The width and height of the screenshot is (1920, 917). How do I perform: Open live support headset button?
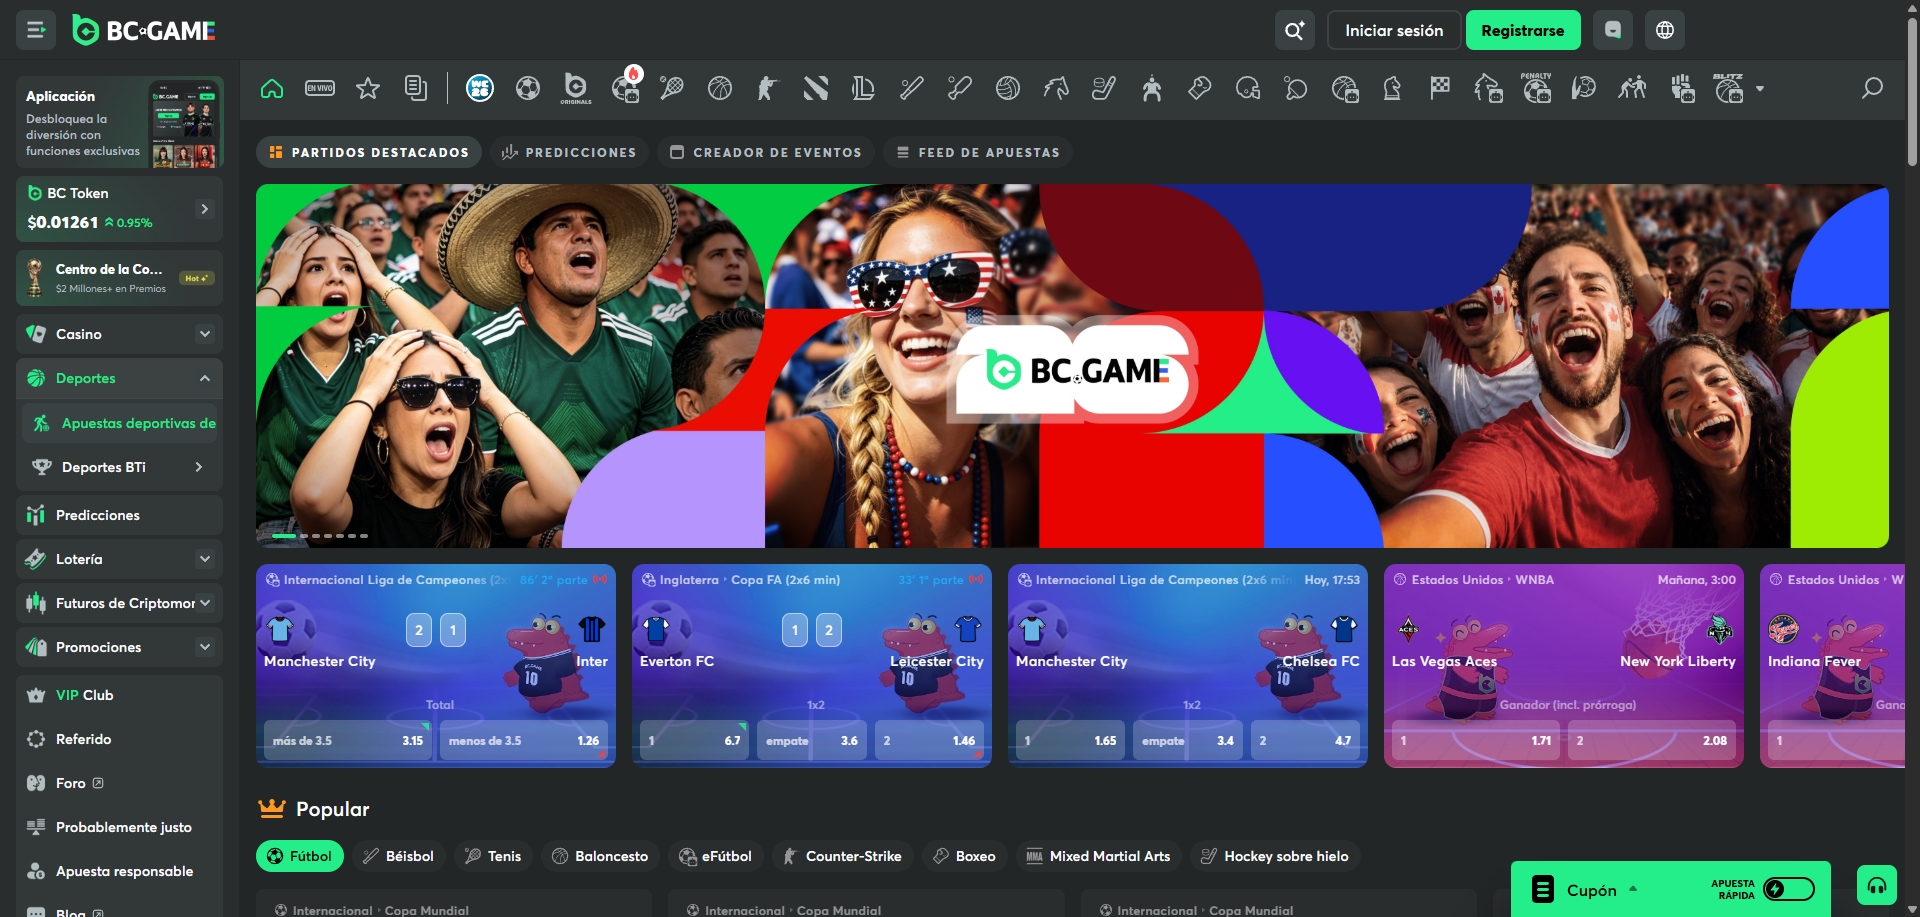coord(1877,885)
